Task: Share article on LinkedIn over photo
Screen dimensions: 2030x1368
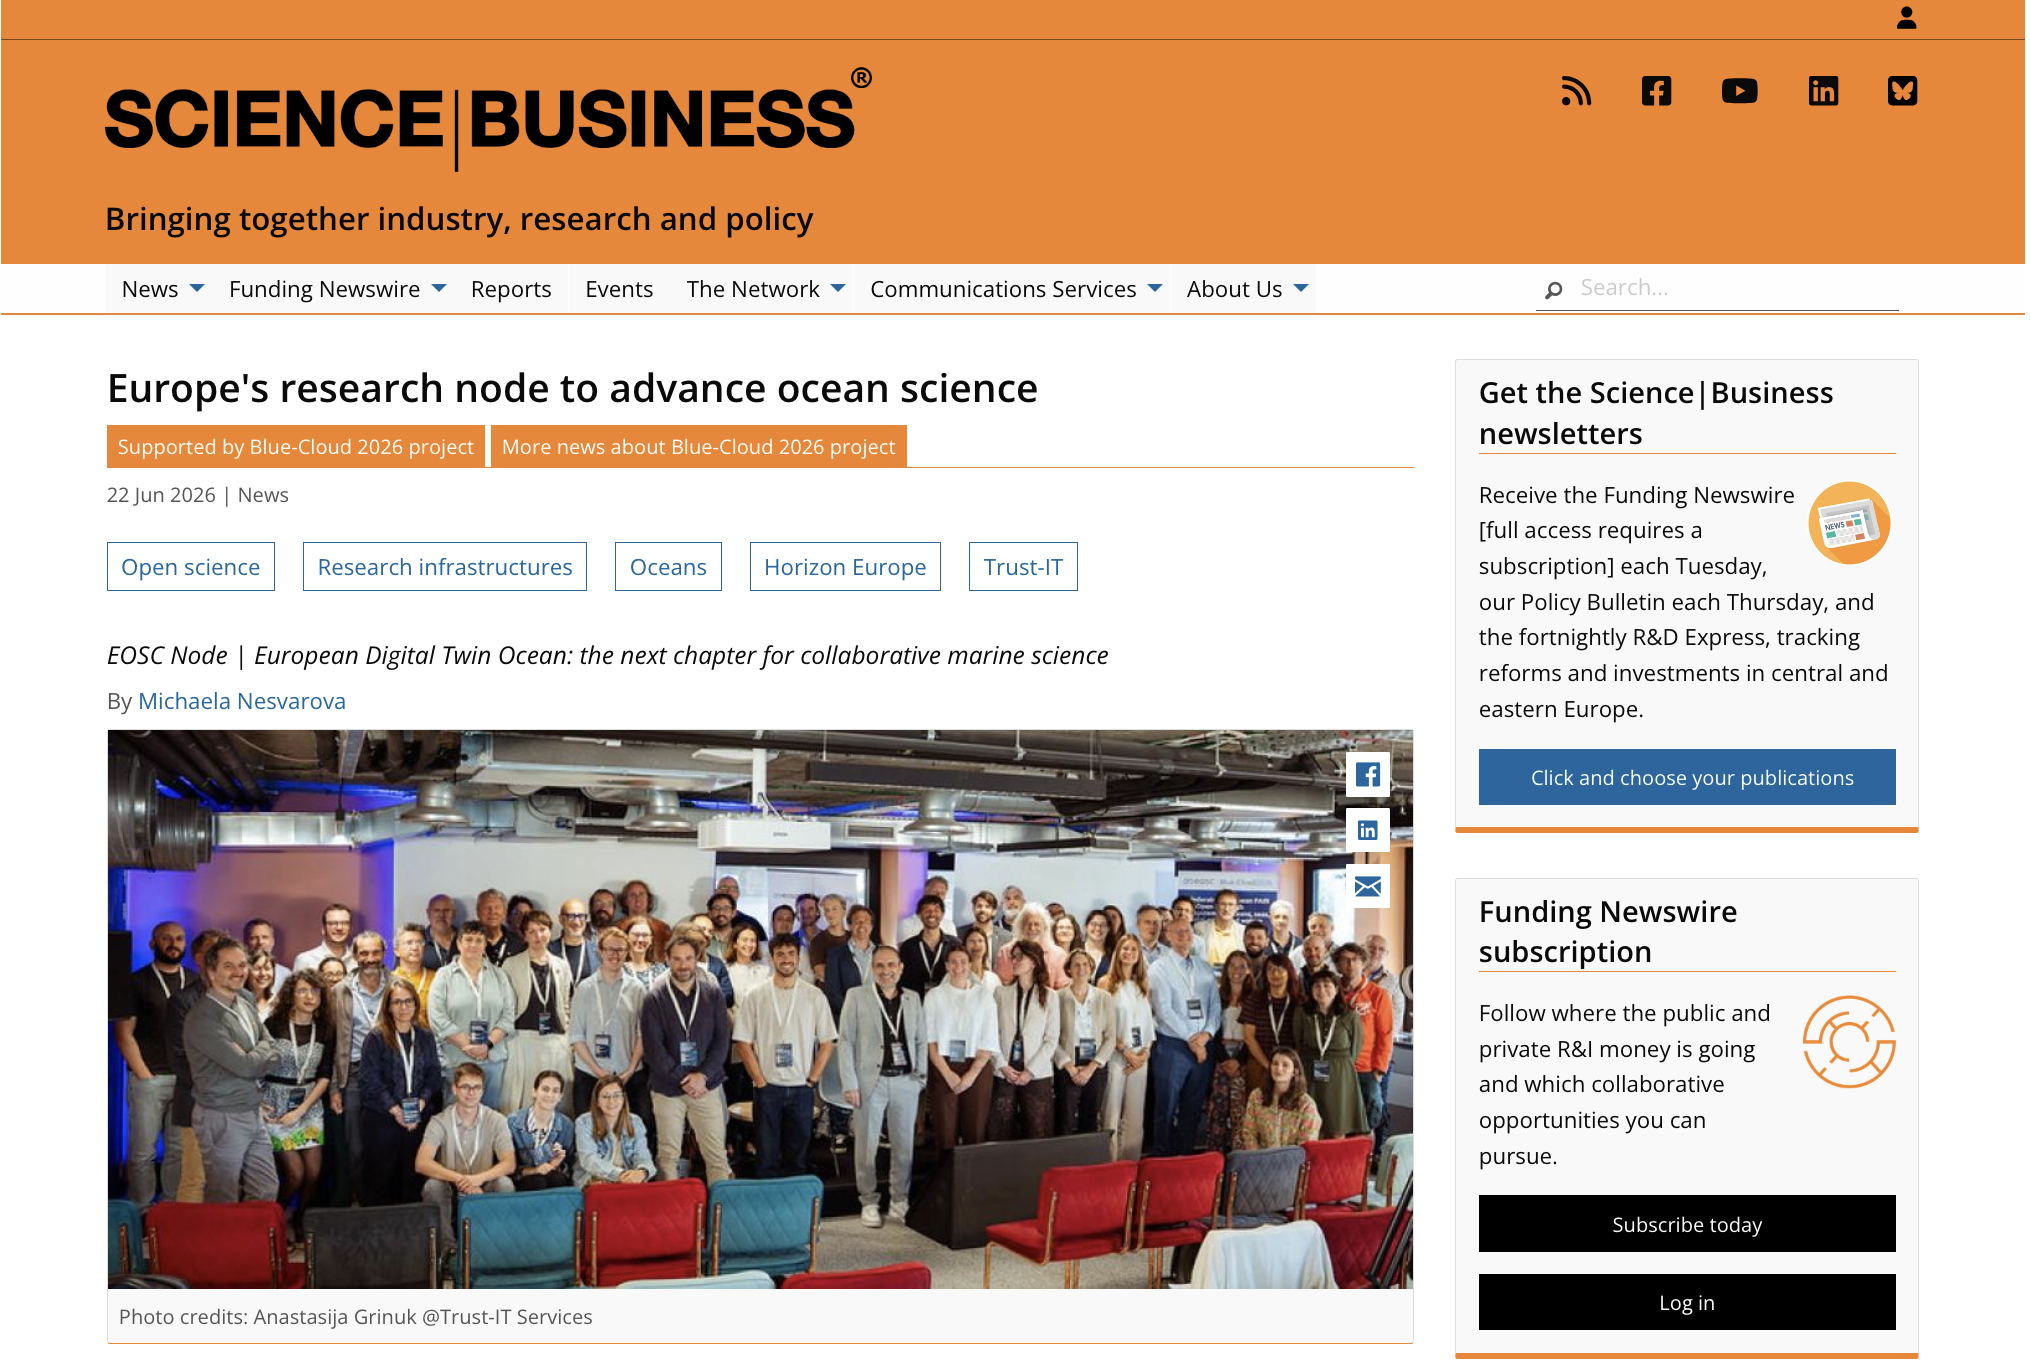Action: pos(1367,830)
